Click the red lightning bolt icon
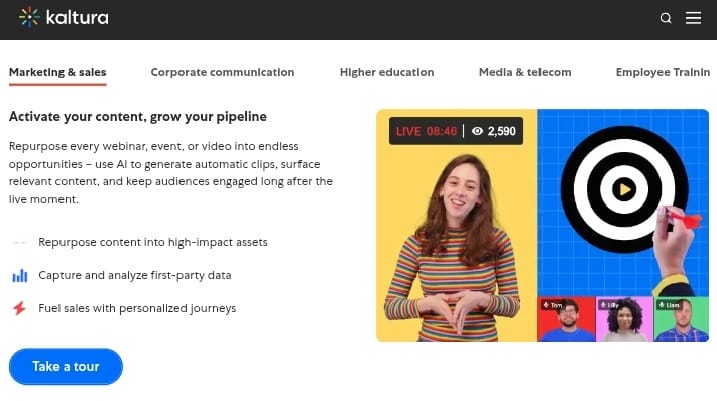Screen dimensions: 717x401 click(x=19, y=308)
